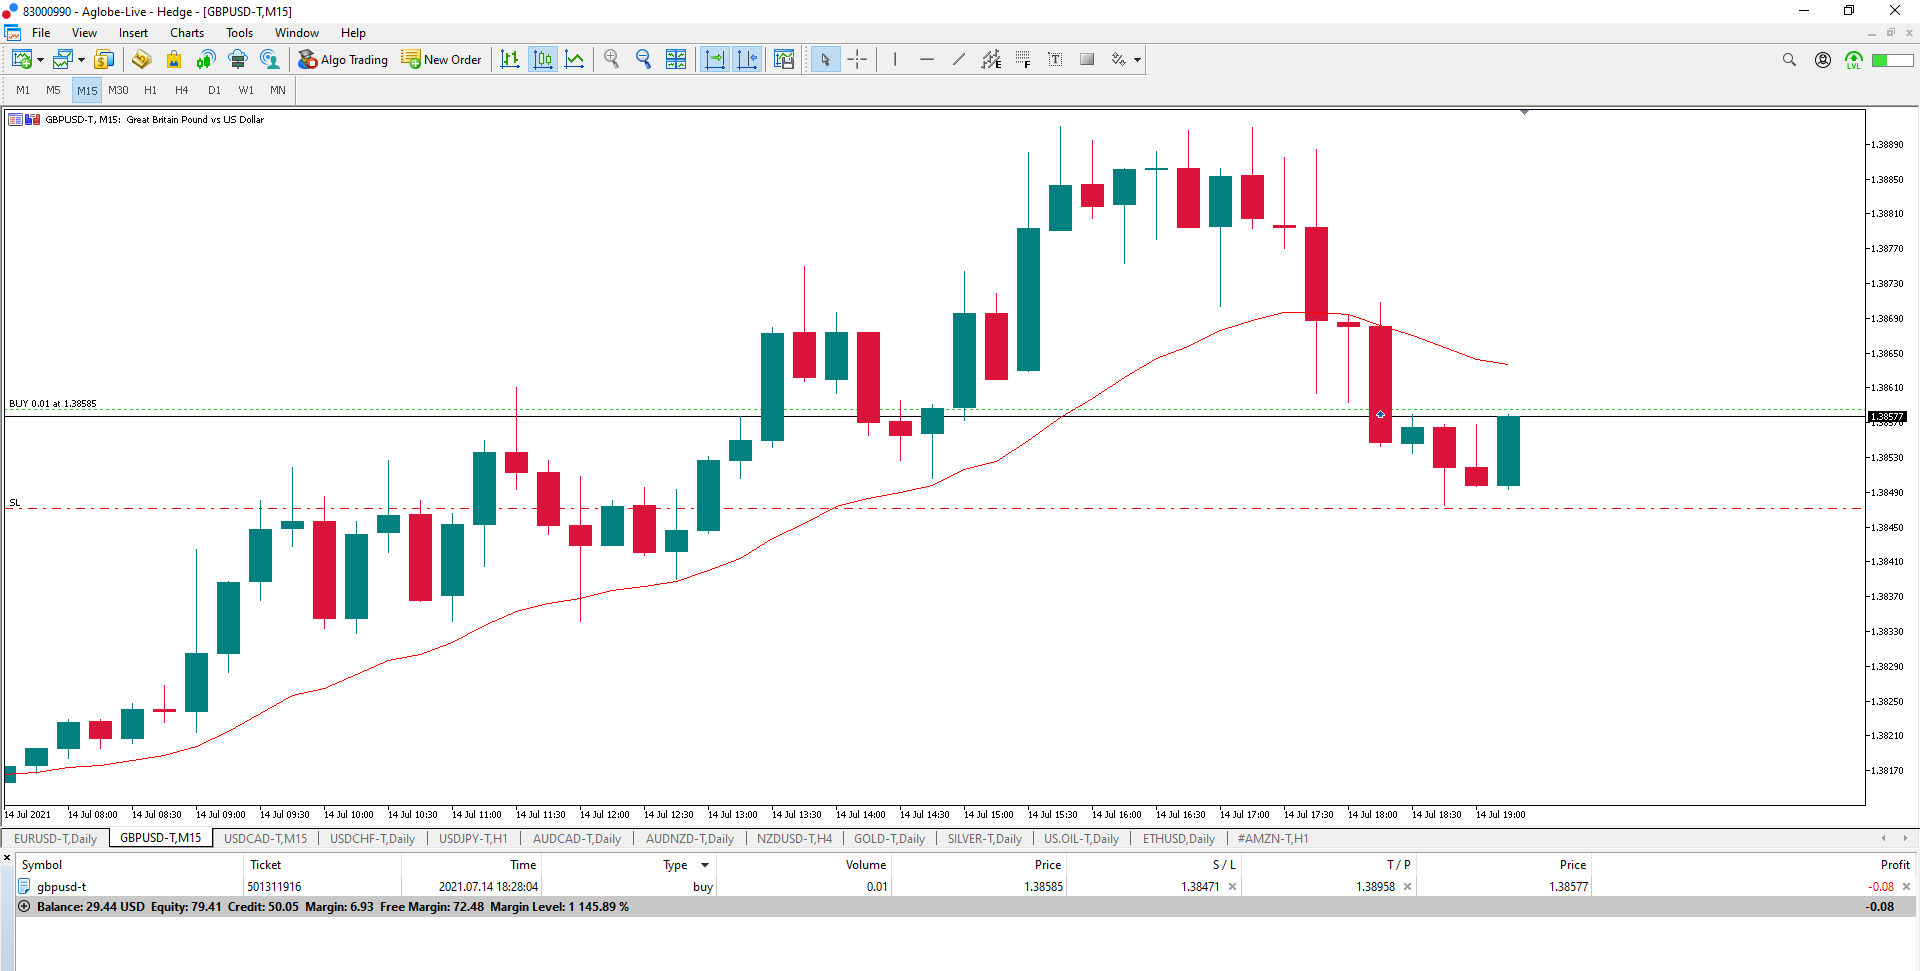Click the chart shift triangle marker
This screenshot has width=1920, height=971.
click(x=1524, y=112)
